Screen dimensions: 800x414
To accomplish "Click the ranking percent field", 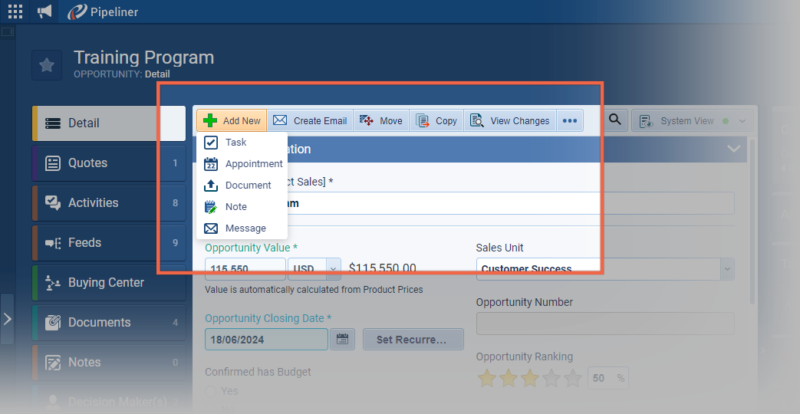I will (608, 378).
